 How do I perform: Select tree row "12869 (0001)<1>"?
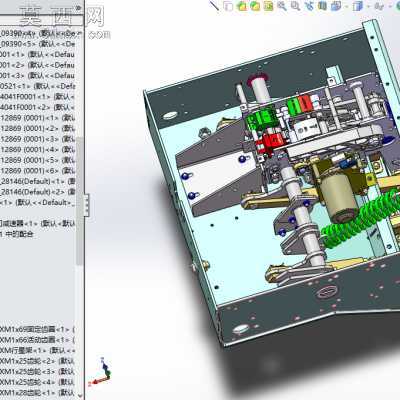tap(37, 118)
